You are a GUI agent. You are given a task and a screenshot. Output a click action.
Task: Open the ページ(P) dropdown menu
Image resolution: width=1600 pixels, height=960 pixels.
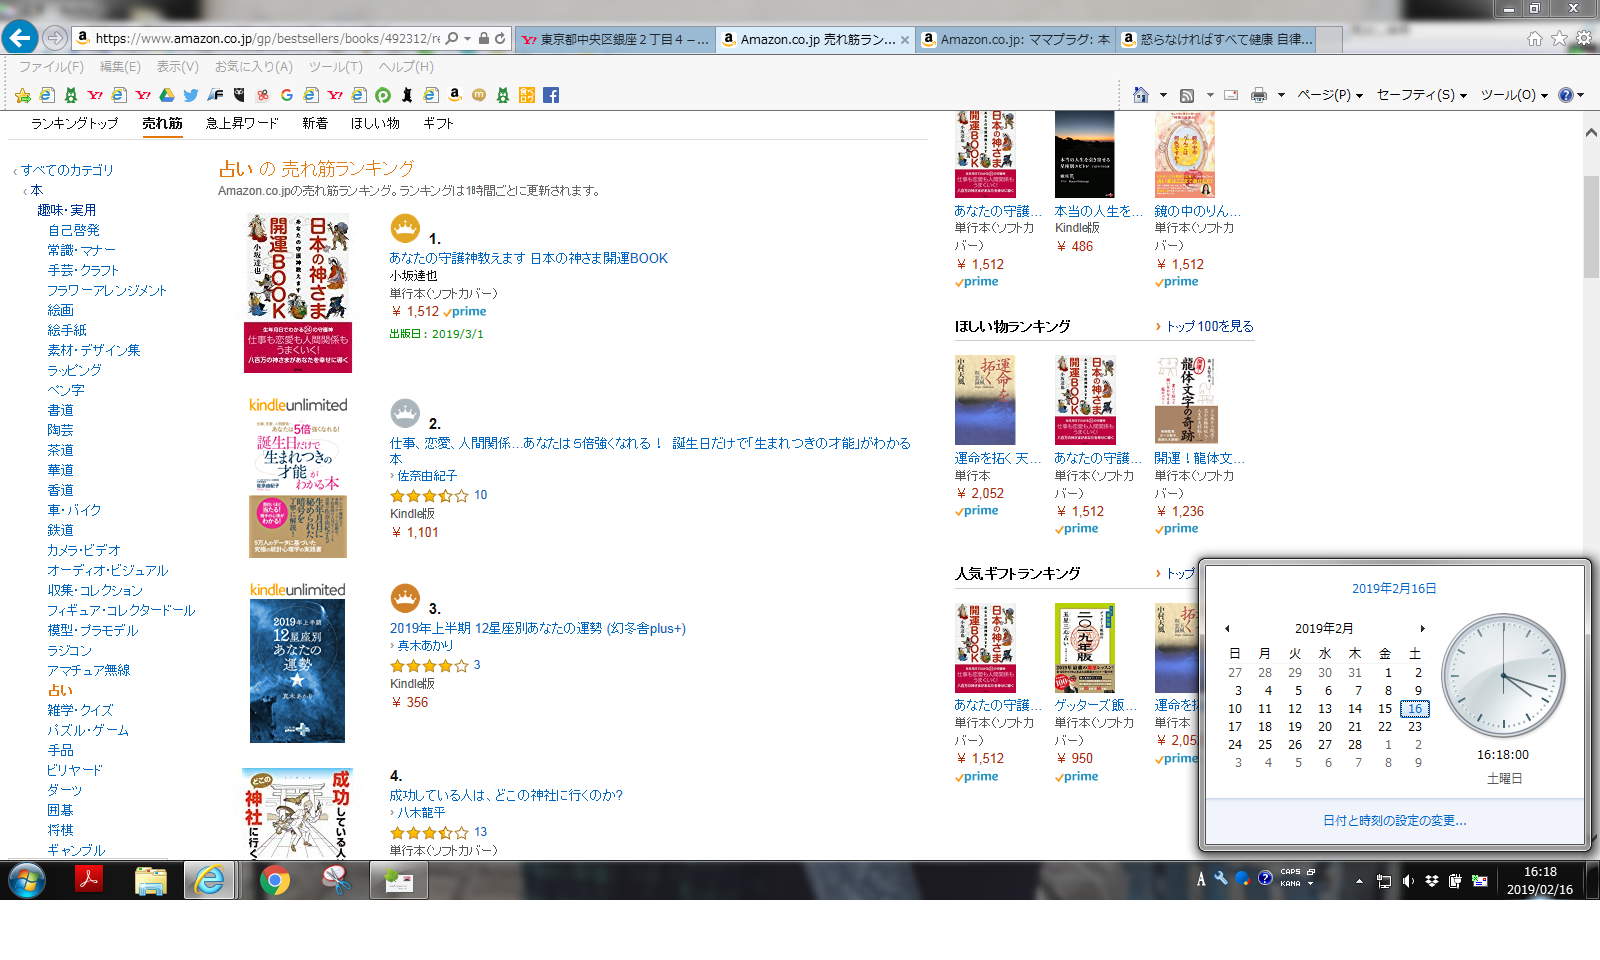coord(1330,95)
